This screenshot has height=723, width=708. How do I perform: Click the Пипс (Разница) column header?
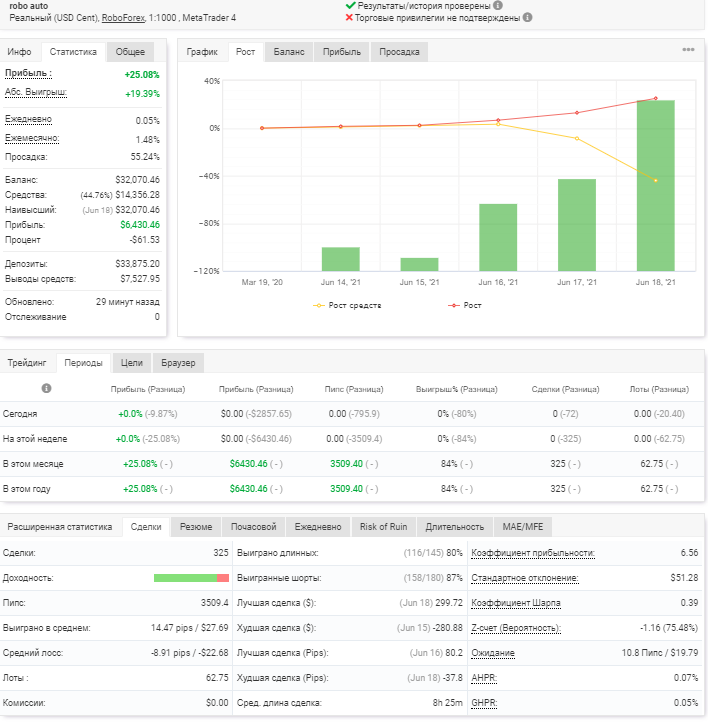pos(354,389)
